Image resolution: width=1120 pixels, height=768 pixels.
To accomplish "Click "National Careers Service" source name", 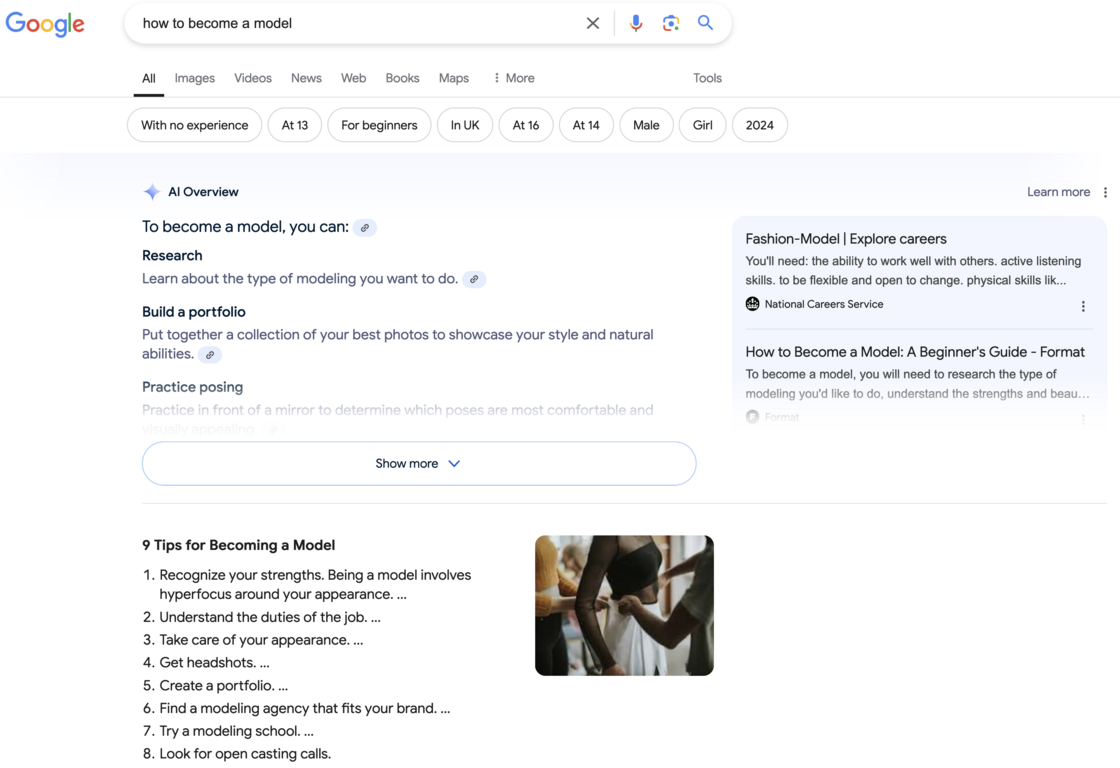I will (824, 304).
